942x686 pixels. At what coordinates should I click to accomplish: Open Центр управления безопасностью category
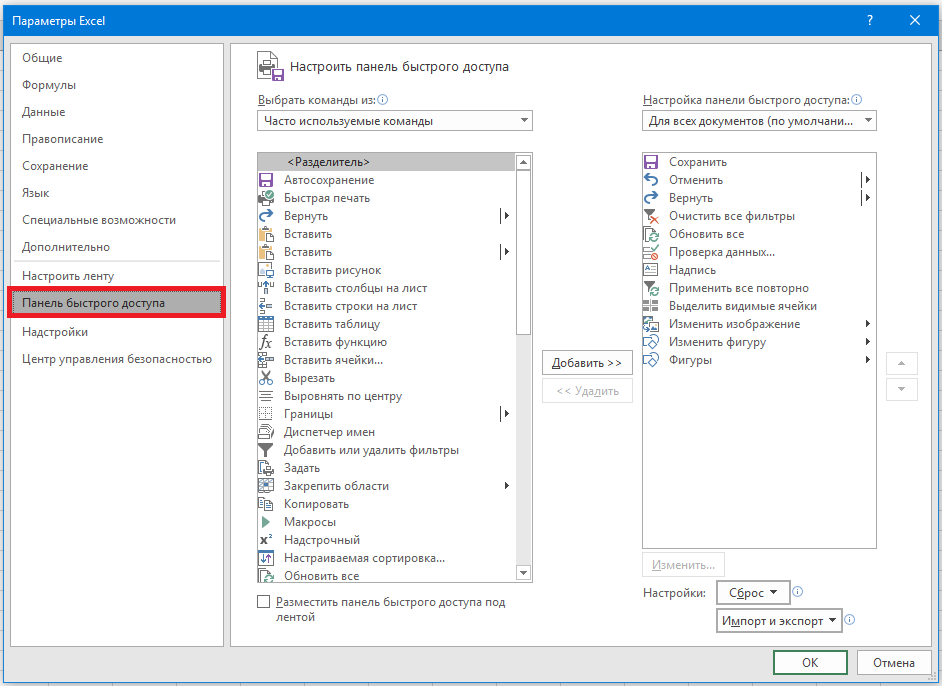pyautogui.click(x=117, y=359)
